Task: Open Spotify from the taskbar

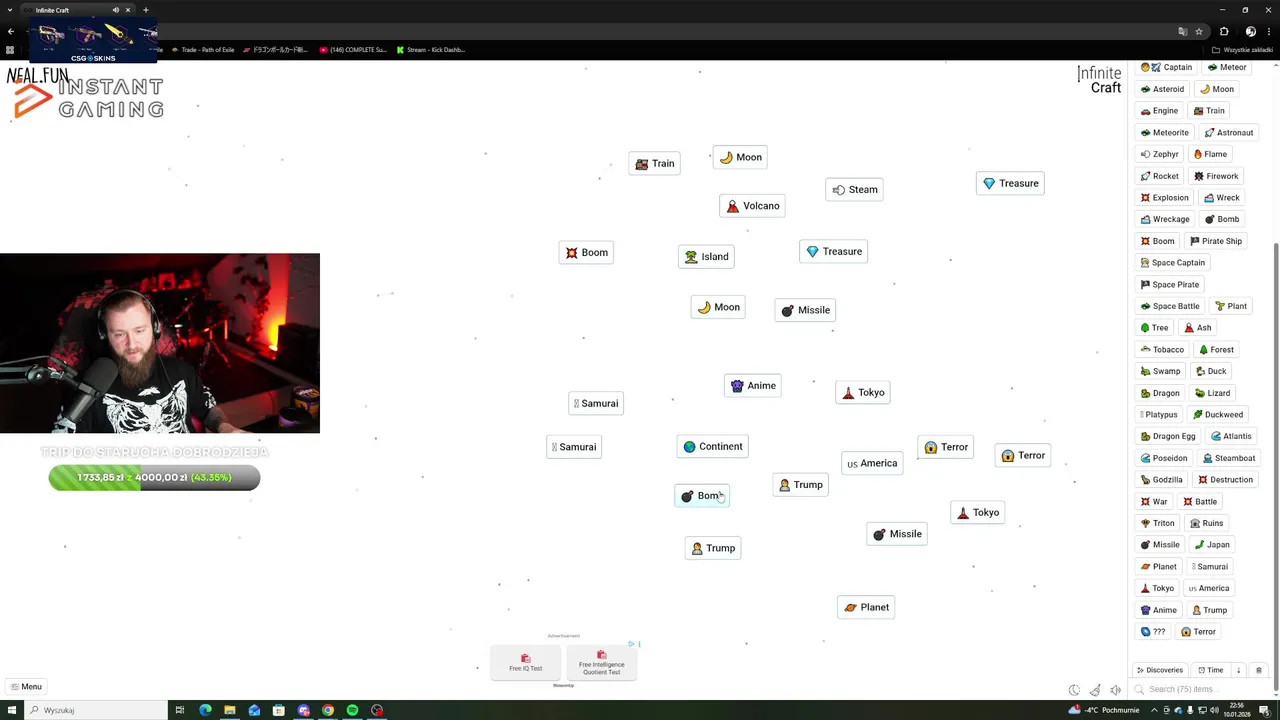Action: tap(352, 710)
